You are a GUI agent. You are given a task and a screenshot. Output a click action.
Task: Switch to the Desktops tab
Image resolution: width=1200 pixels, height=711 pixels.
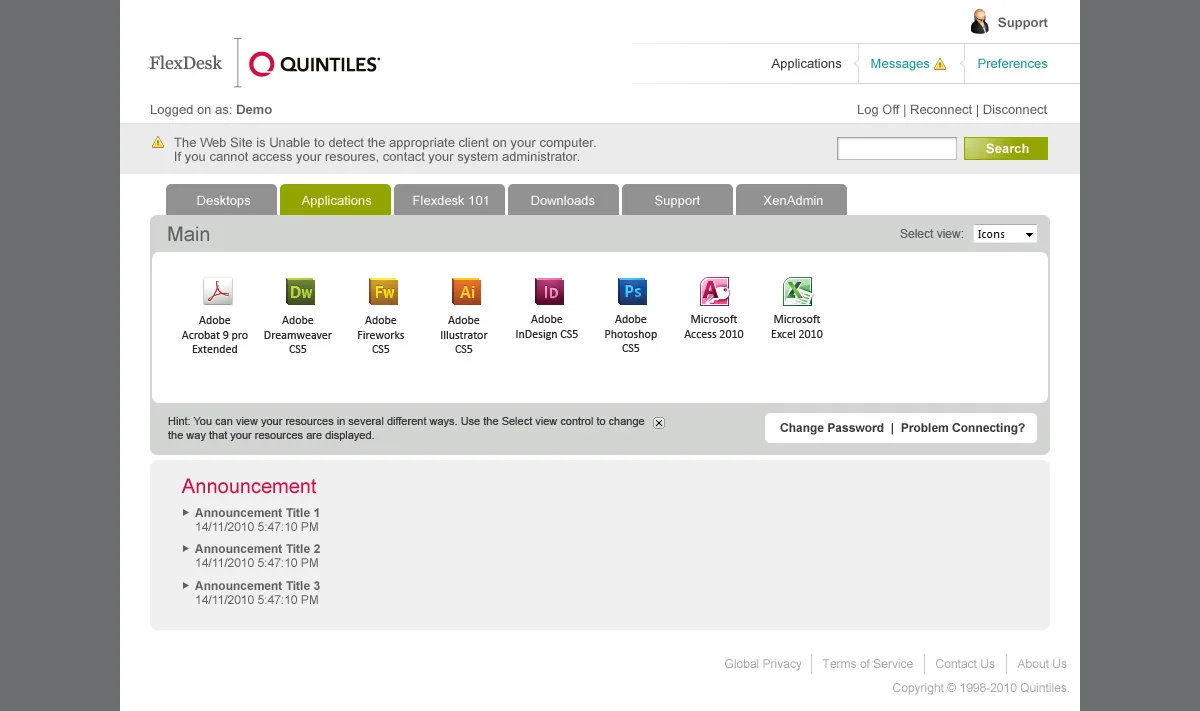click(x=223, y=200)
